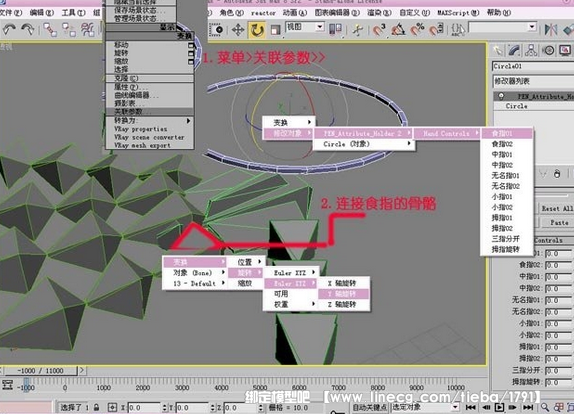The height and width of the screenshot is (414, 574).
Task: Select the Select and Link tool
Action: tap(50, 30)
